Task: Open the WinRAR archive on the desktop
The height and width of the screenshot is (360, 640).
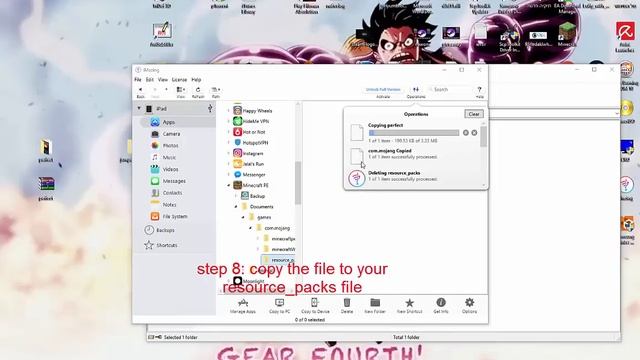Action: [46, 188]
